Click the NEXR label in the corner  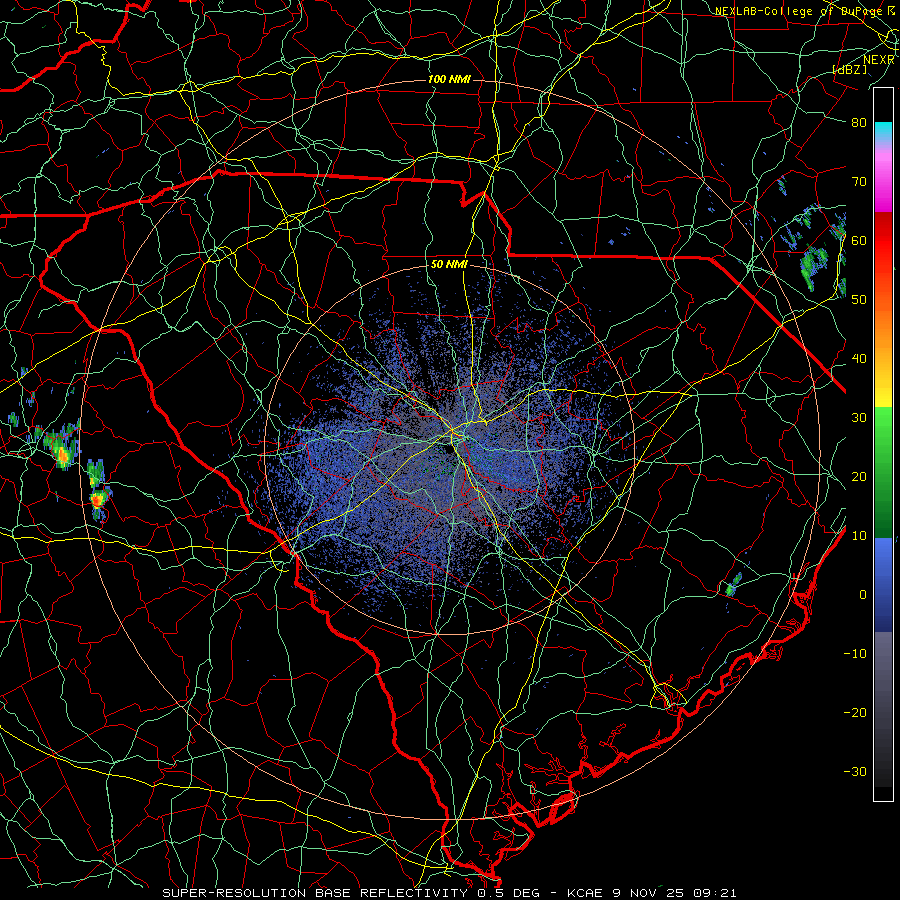tap(879, 59)
